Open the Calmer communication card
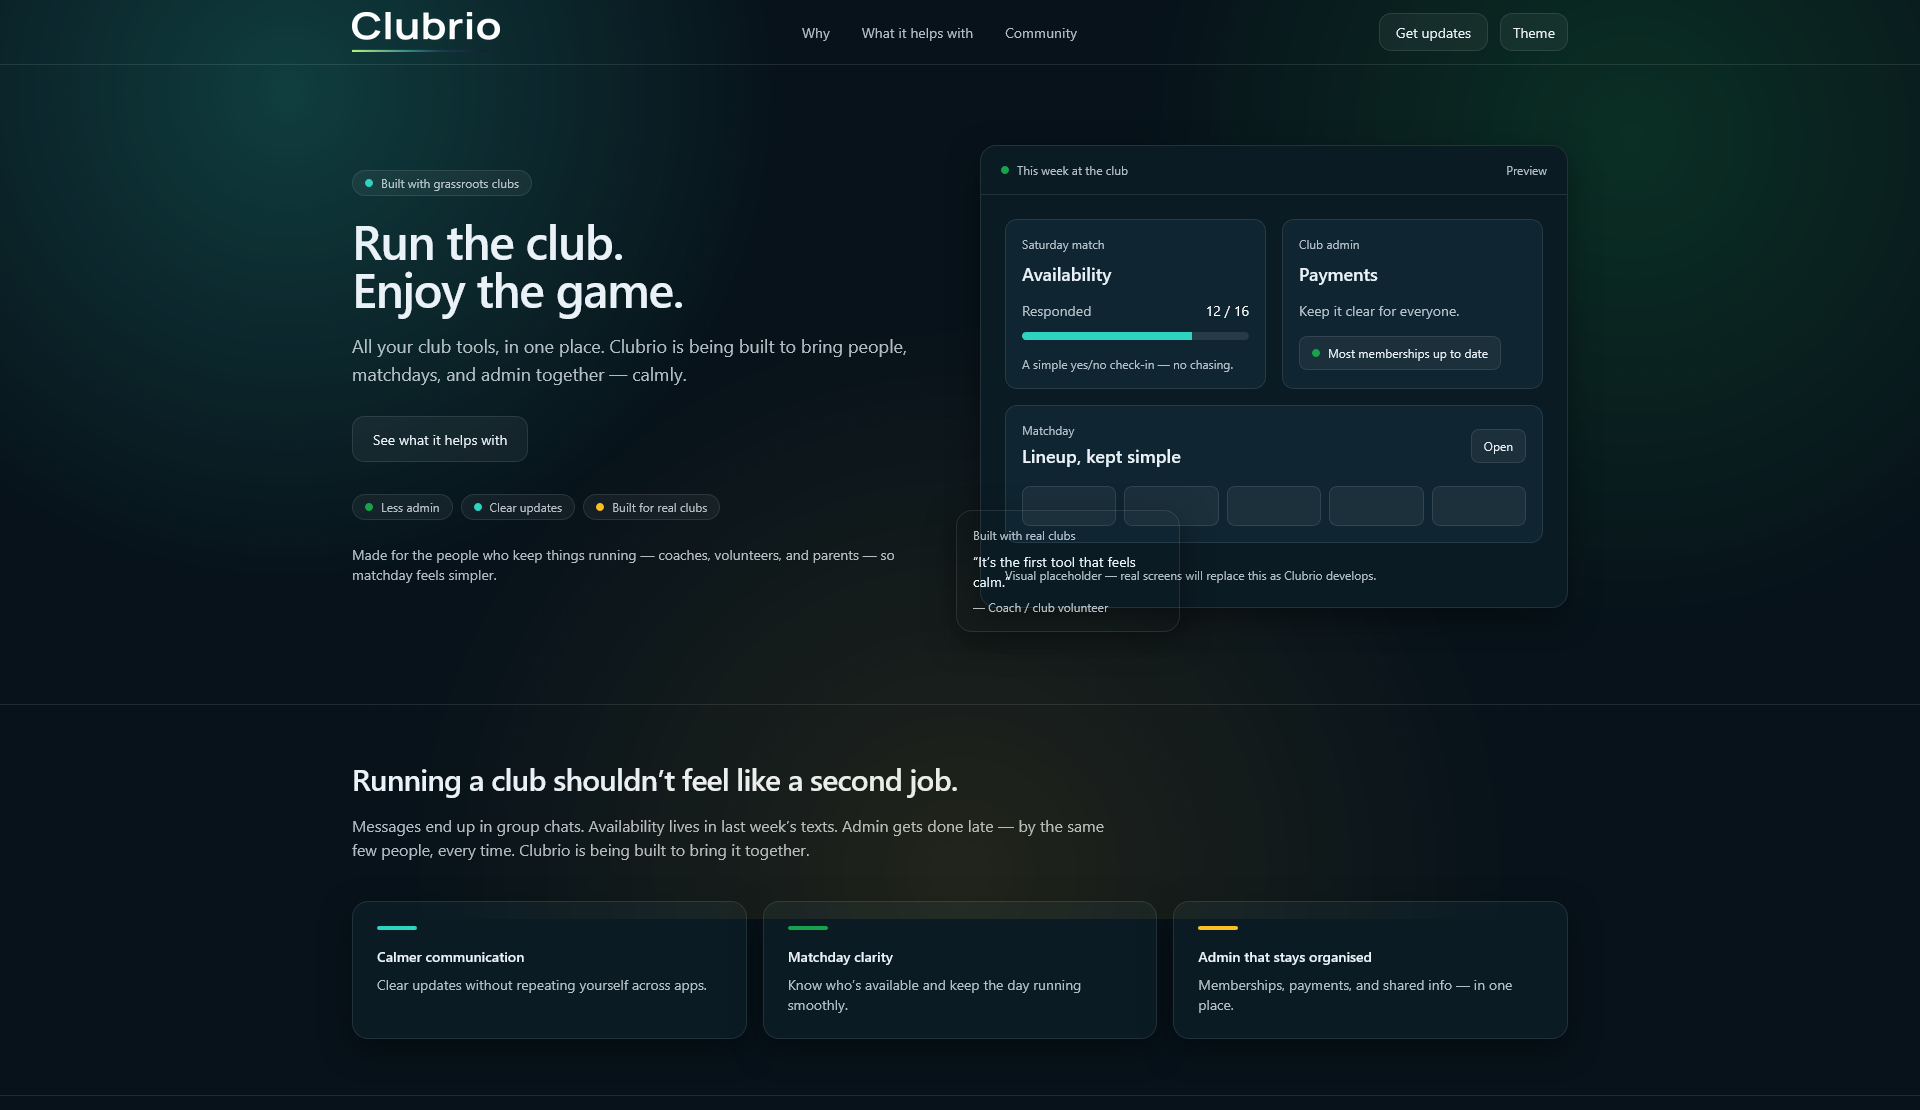Image resolution: width=1920 pixels, height=1110 pixels. coord(549,970)
